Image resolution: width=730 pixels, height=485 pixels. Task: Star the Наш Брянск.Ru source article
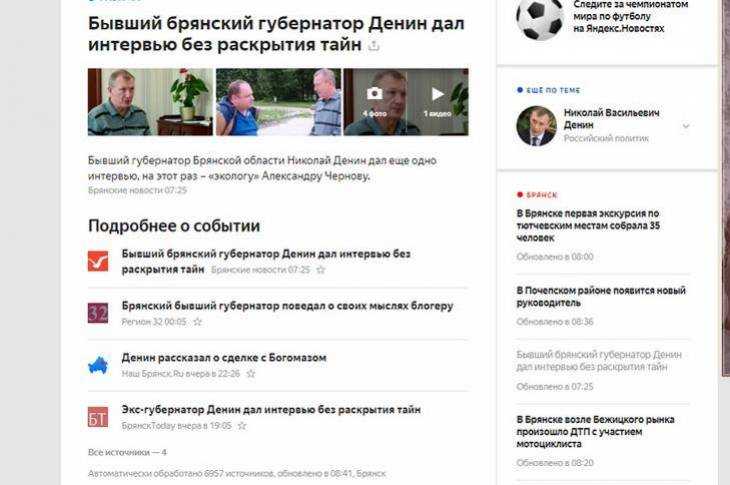point(251,374)
